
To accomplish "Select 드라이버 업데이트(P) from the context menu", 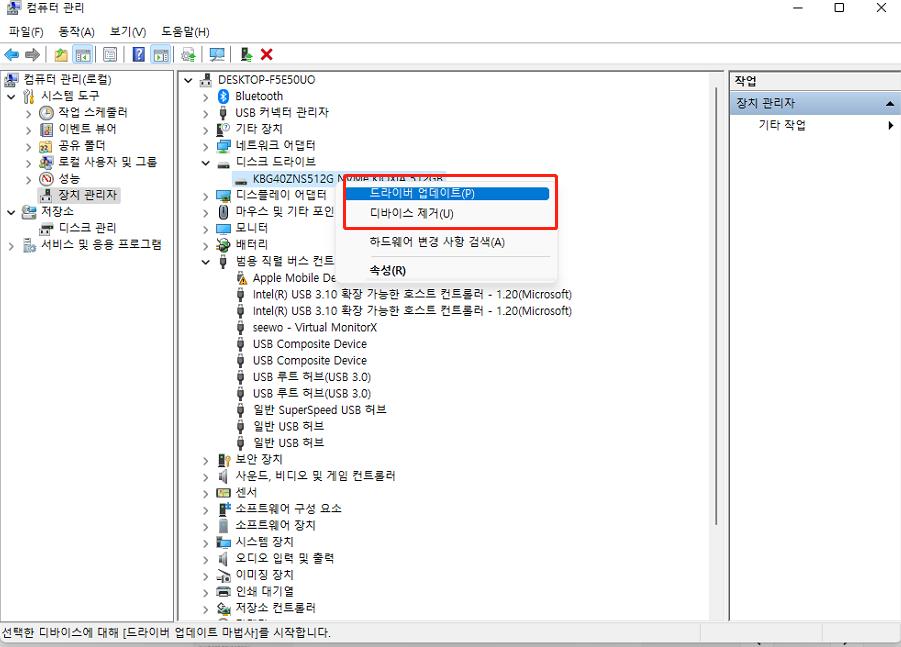I will tap(420, 190).
